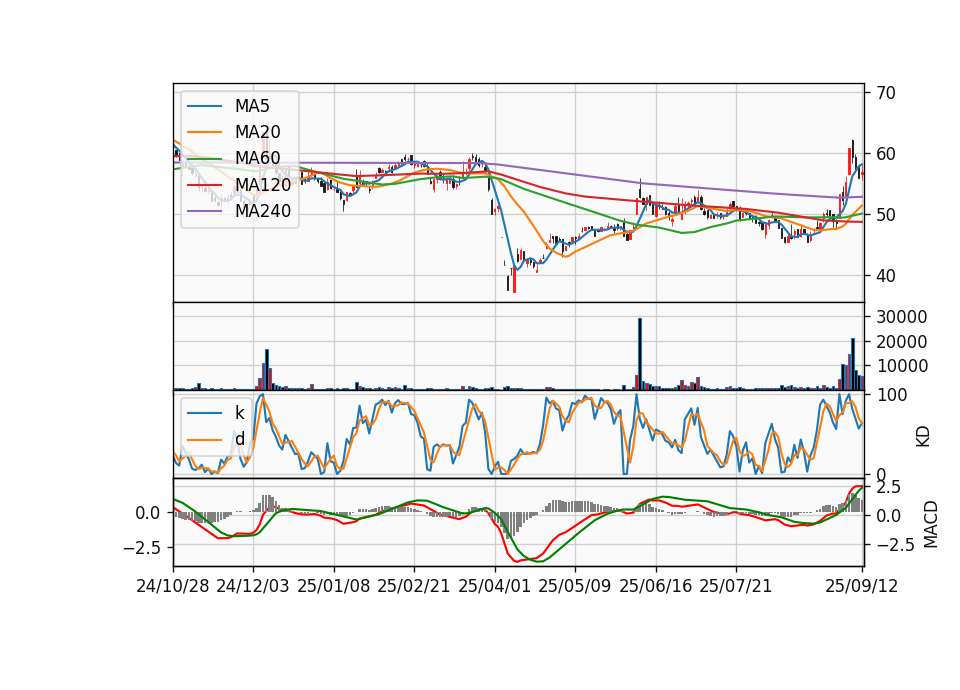Click the tallest volume bar in June

[x=640, y=354]
